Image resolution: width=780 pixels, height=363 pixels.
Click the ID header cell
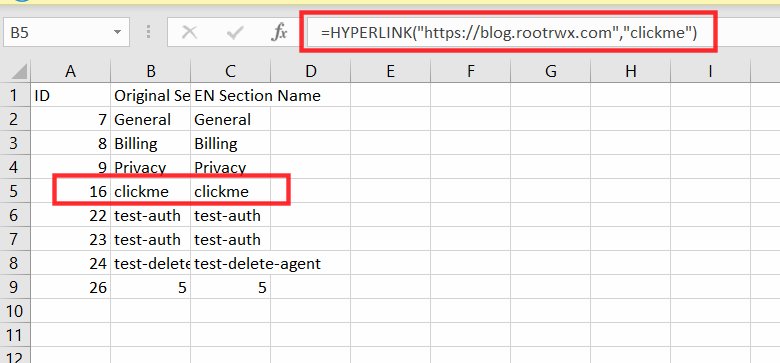coord(71,95)
